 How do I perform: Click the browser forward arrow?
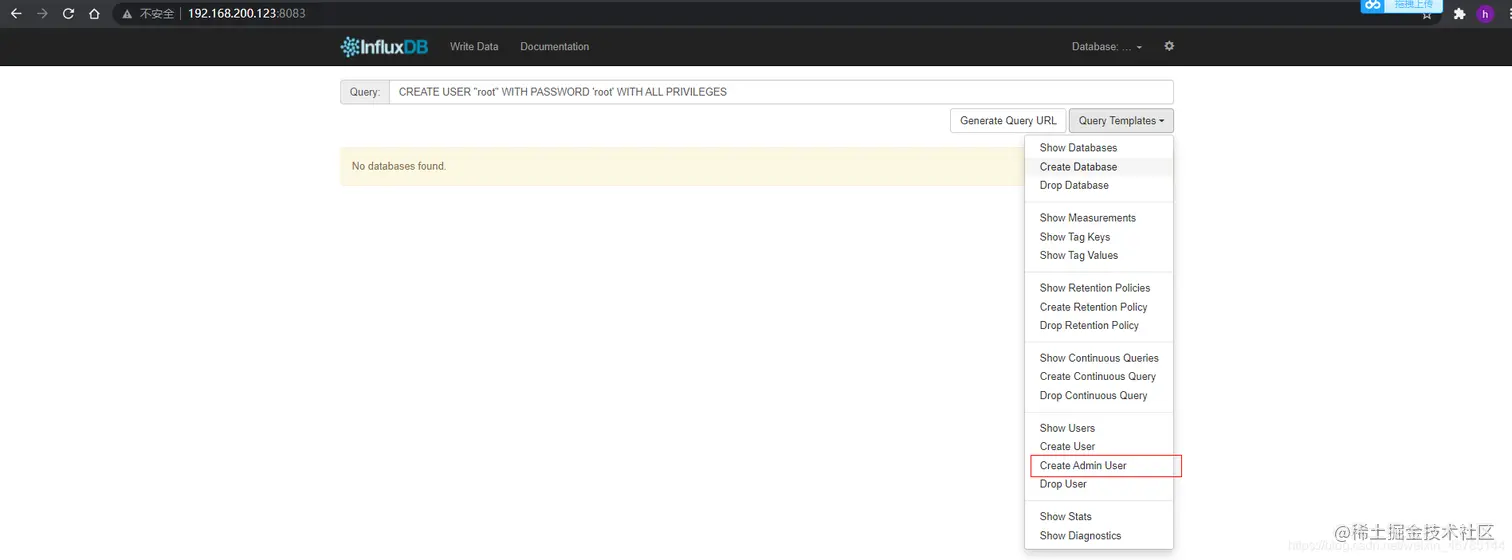(42, 14)
